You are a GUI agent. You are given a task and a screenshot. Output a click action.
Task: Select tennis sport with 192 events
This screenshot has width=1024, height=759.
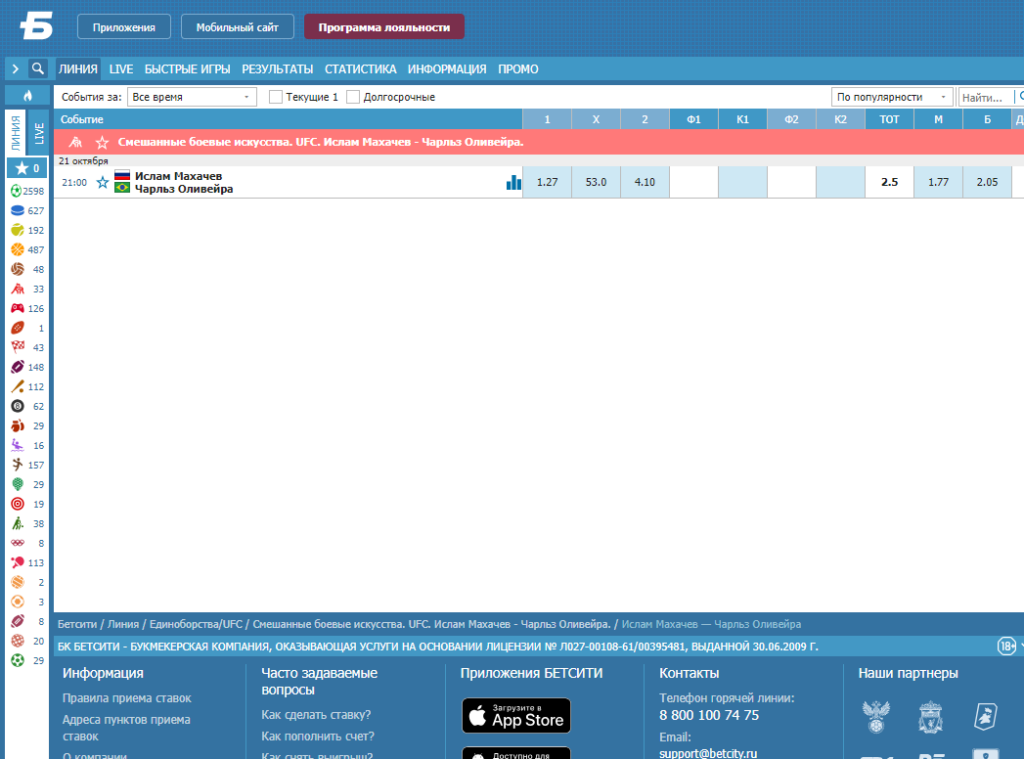[x=27, y=230]
